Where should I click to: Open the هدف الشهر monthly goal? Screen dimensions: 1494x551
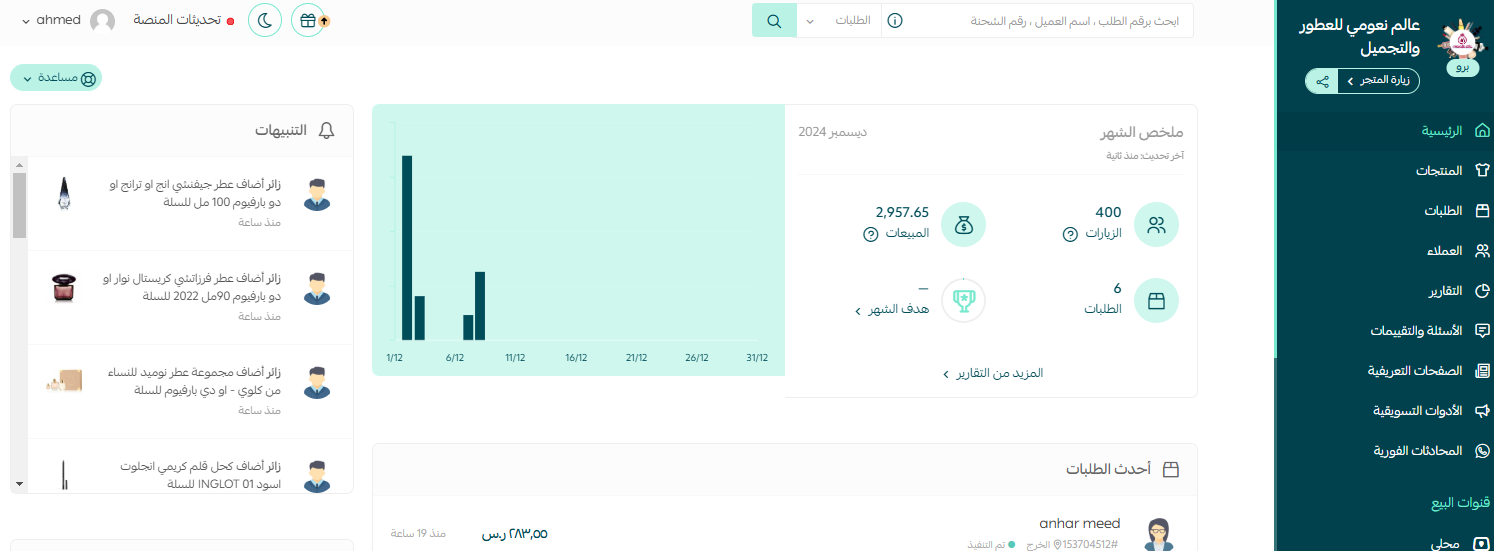click(x=892, y=310)
